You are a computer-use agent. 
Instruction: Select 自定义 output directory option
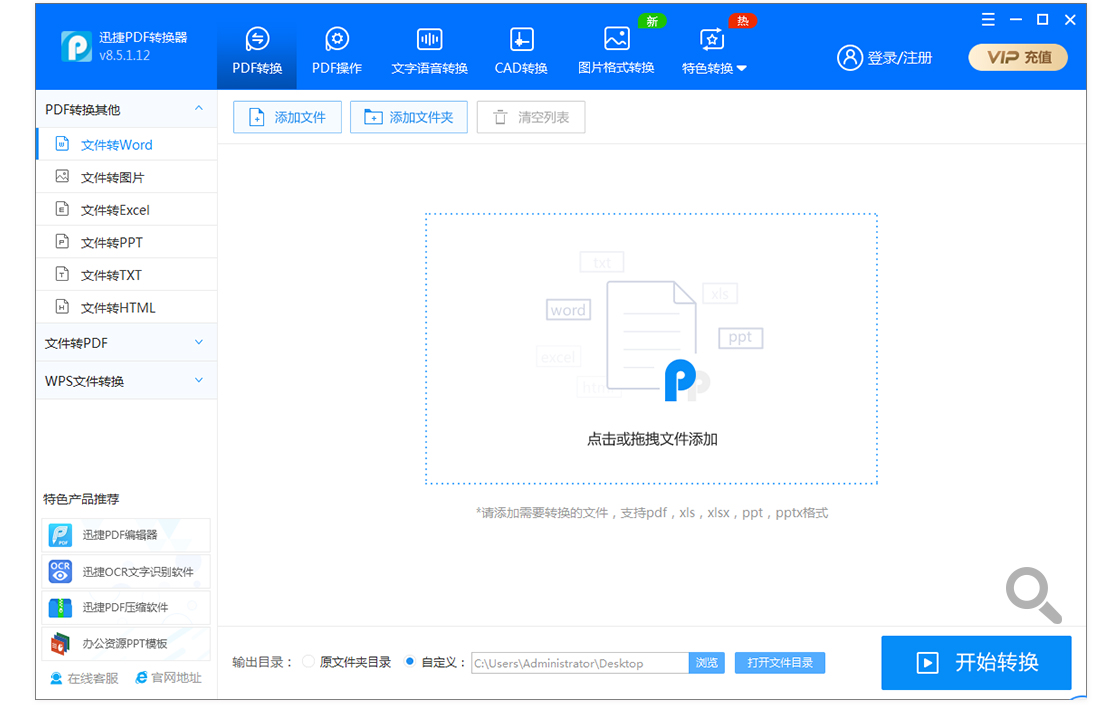tap(436, 662)
